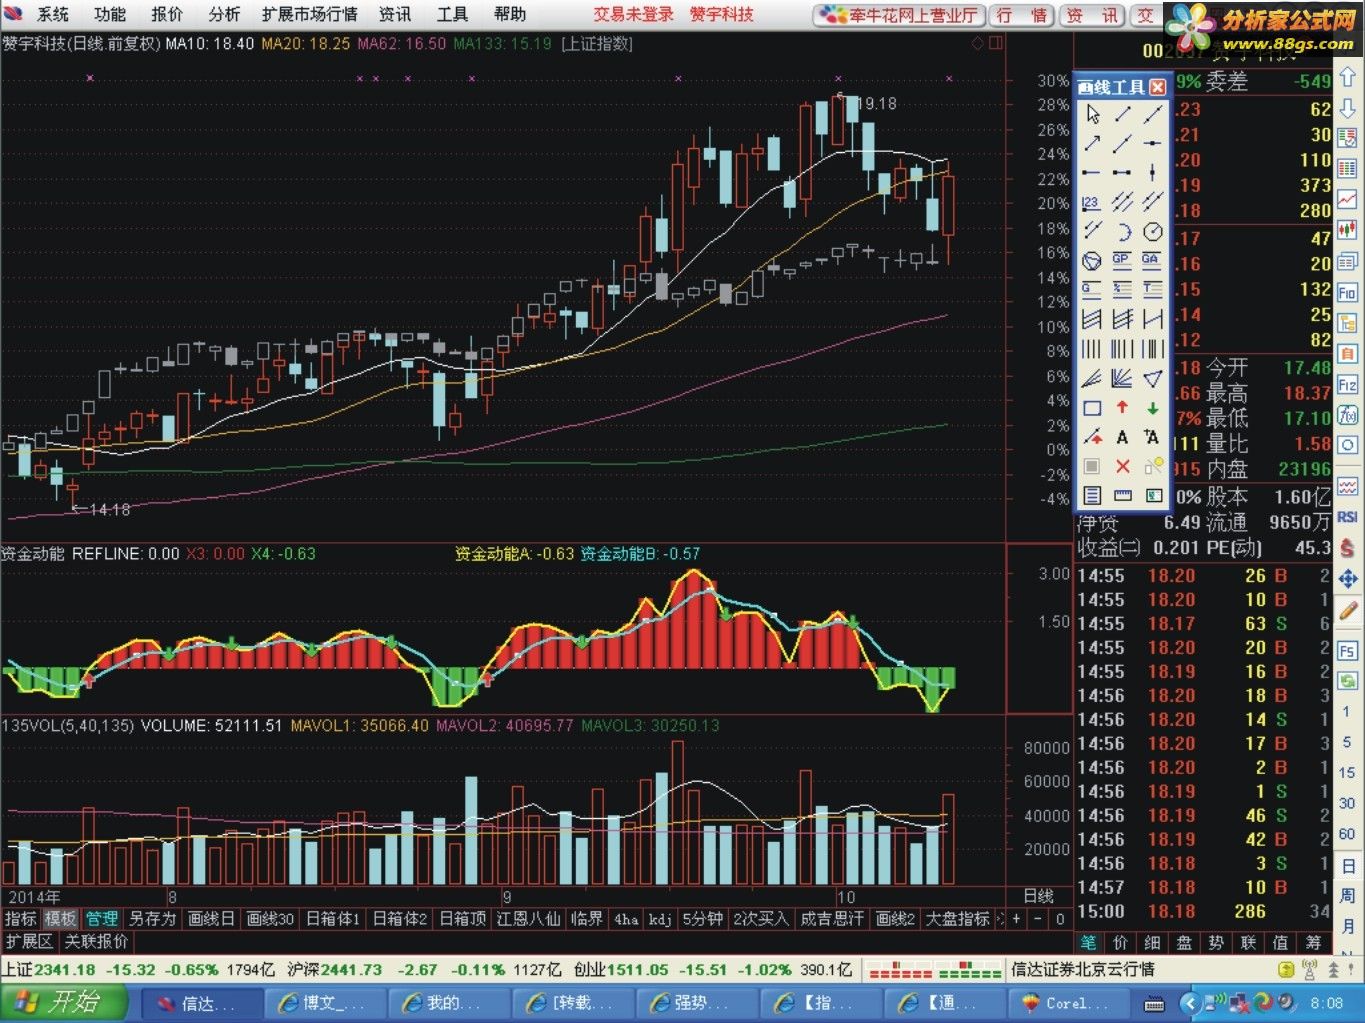The height and width of the screenshot is (1023, 1365).
Task: Select the 指标 tab
Action: click(x=20, y=919)
